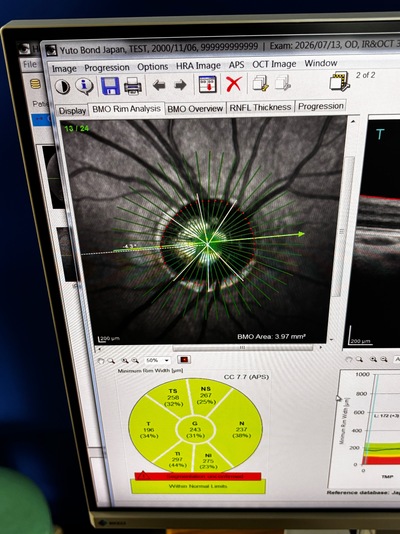Click the TI 297 sector of chart
400x534 pixels.
(177, 459)
